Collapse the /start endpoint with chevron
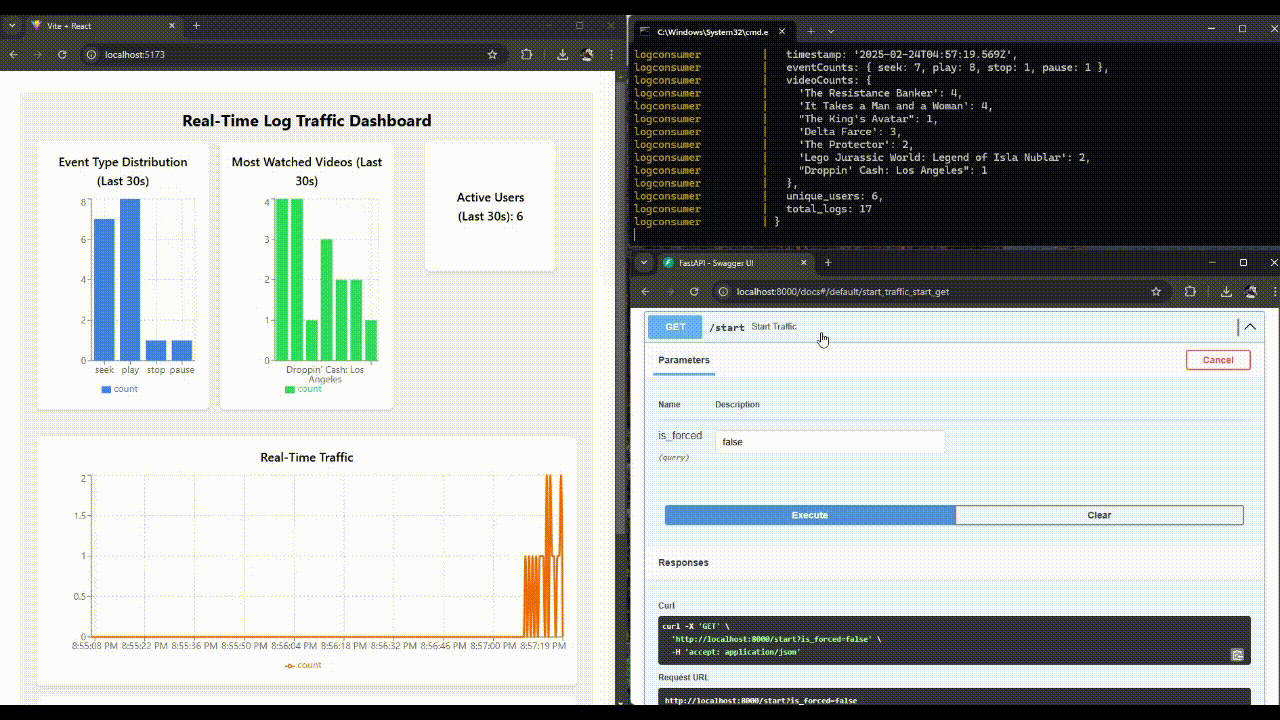This screenshot has width=1280, height=720. click(x=1249, y=327)
